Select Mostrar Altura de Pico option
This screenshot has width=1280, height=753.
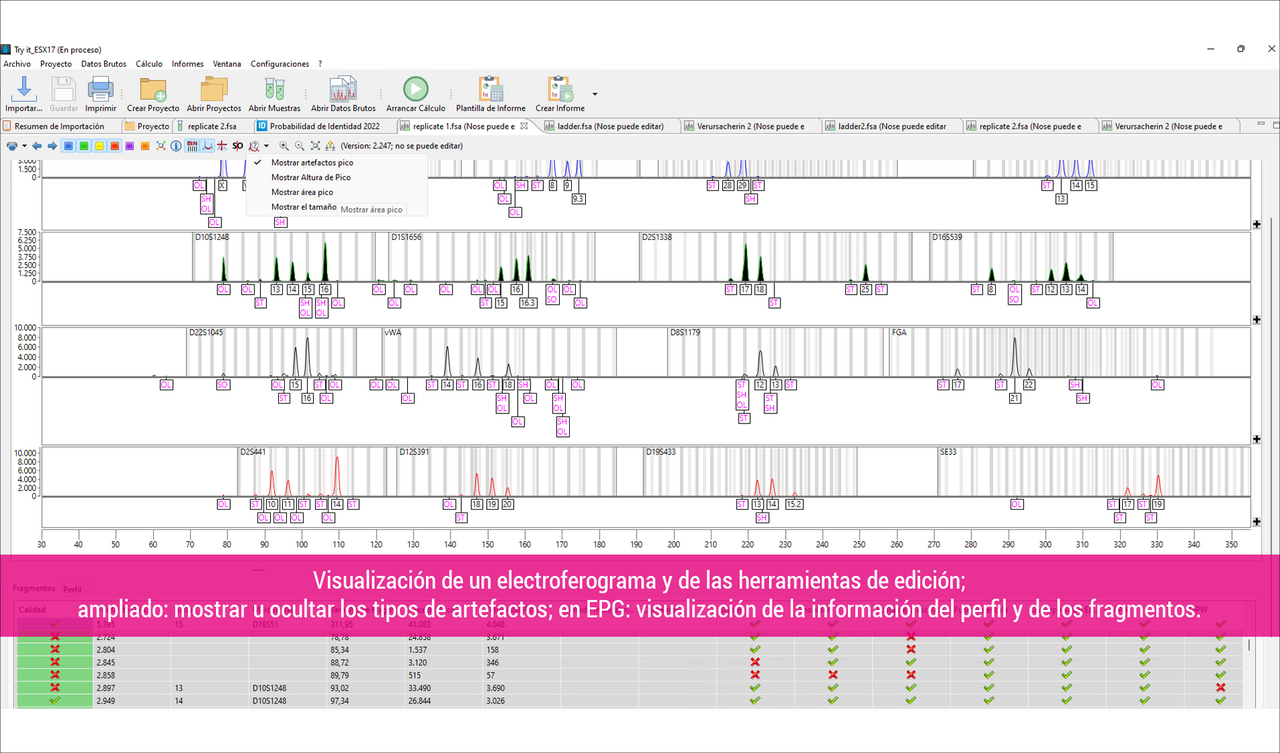click(x=311, y=177)
